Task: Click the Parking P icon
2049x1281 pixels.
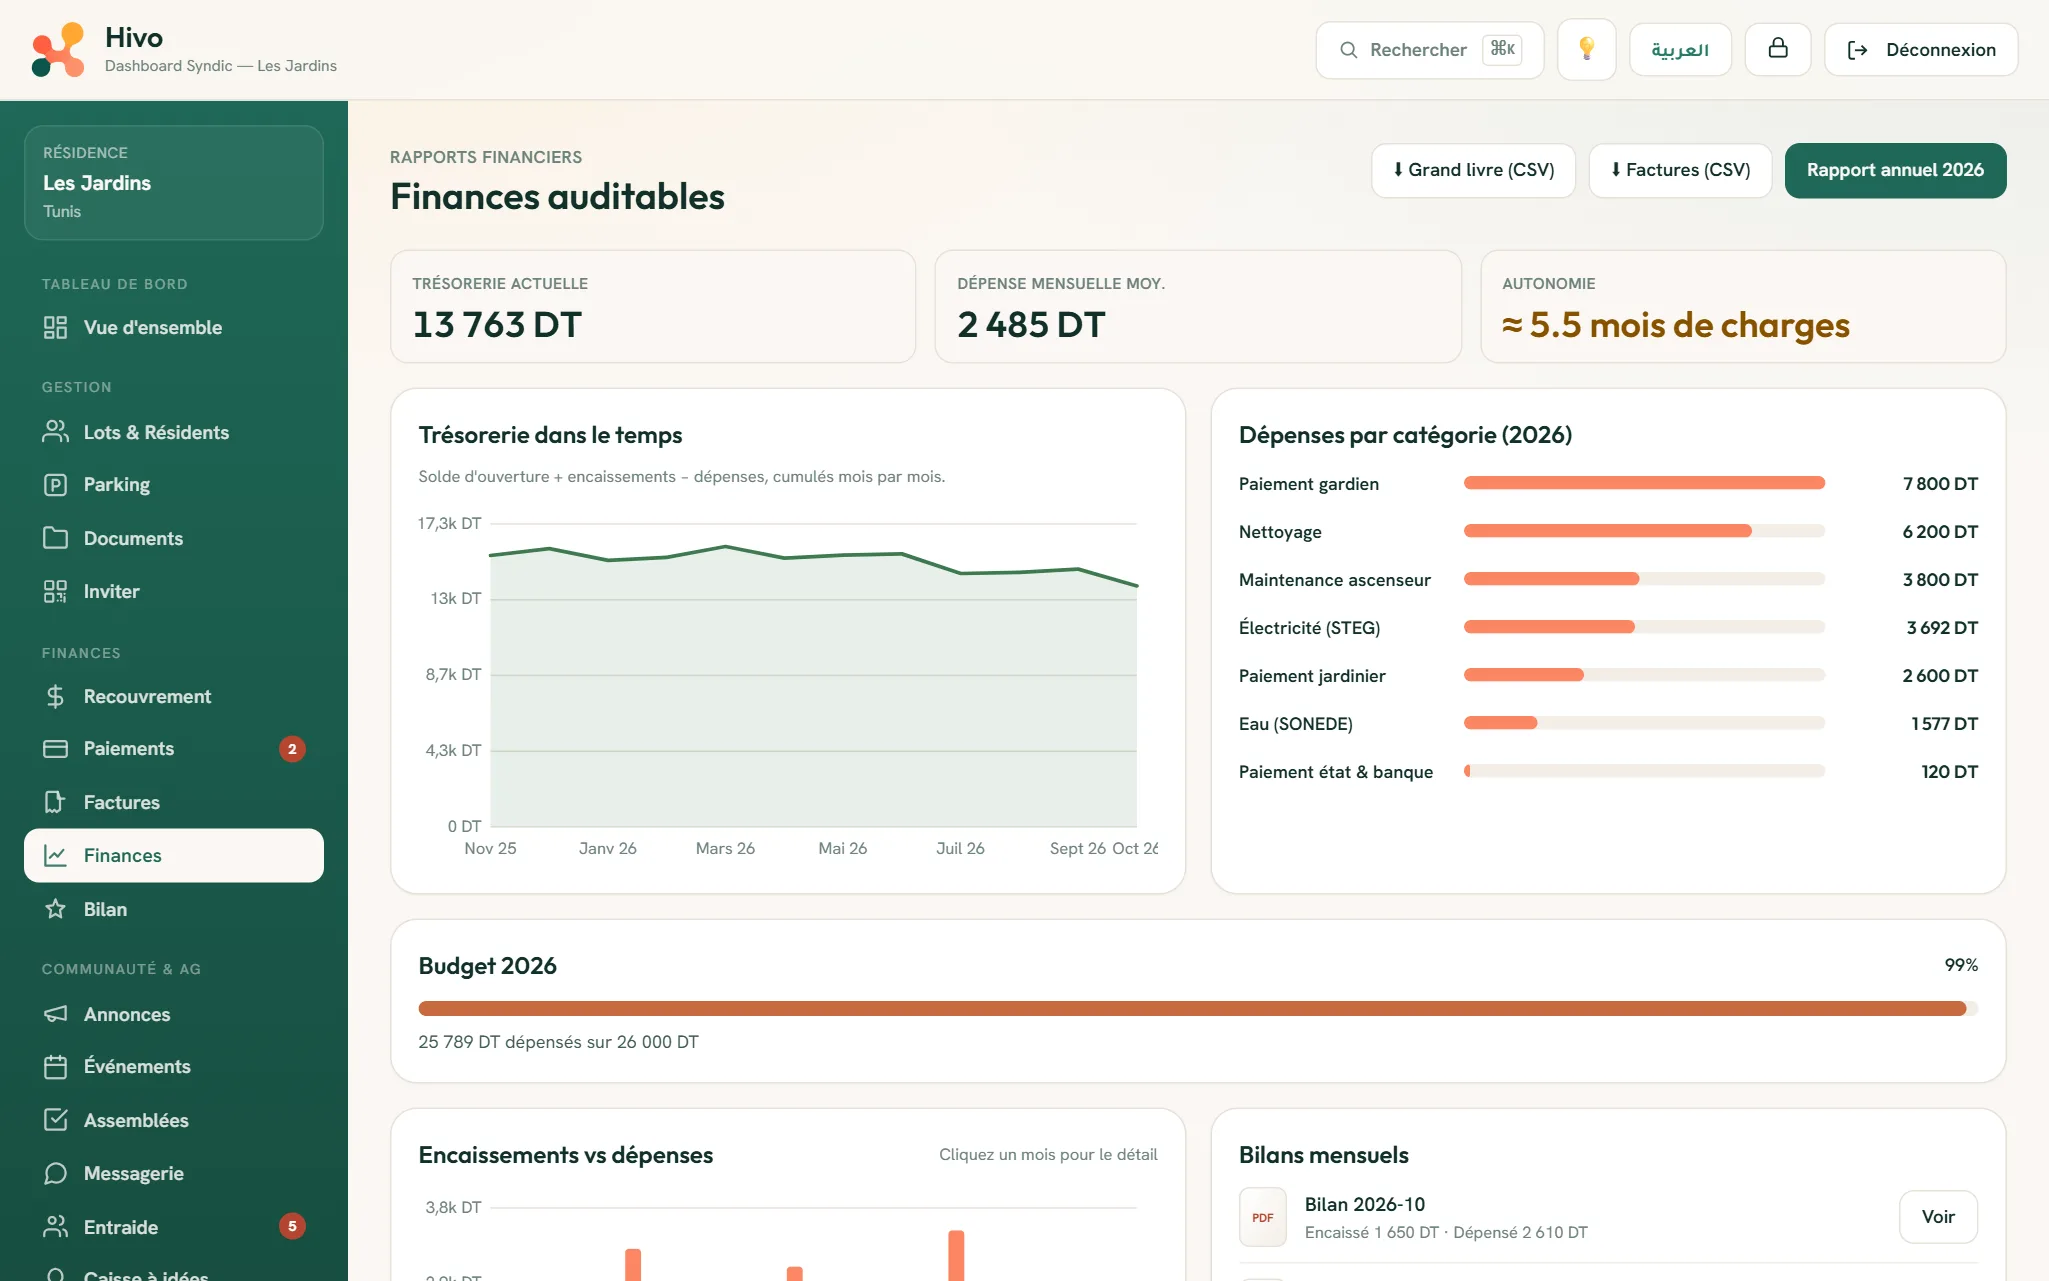Action: pos(55,485)
